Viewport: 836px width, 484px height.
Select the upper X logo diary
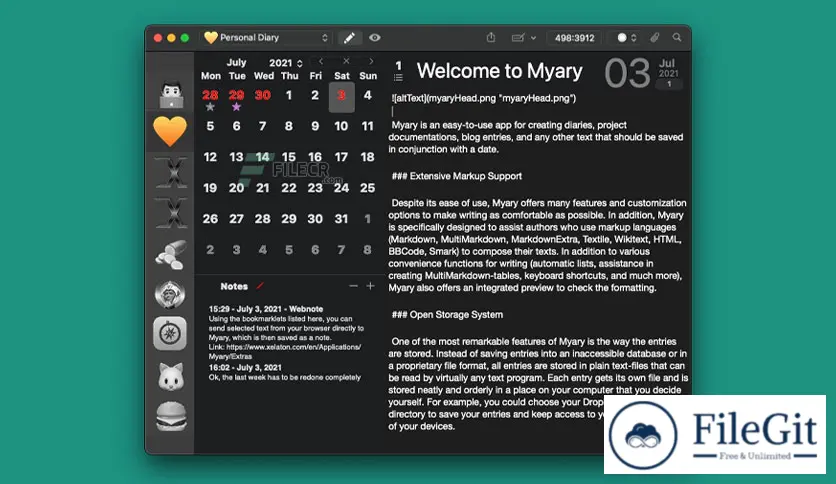(171, 172)
